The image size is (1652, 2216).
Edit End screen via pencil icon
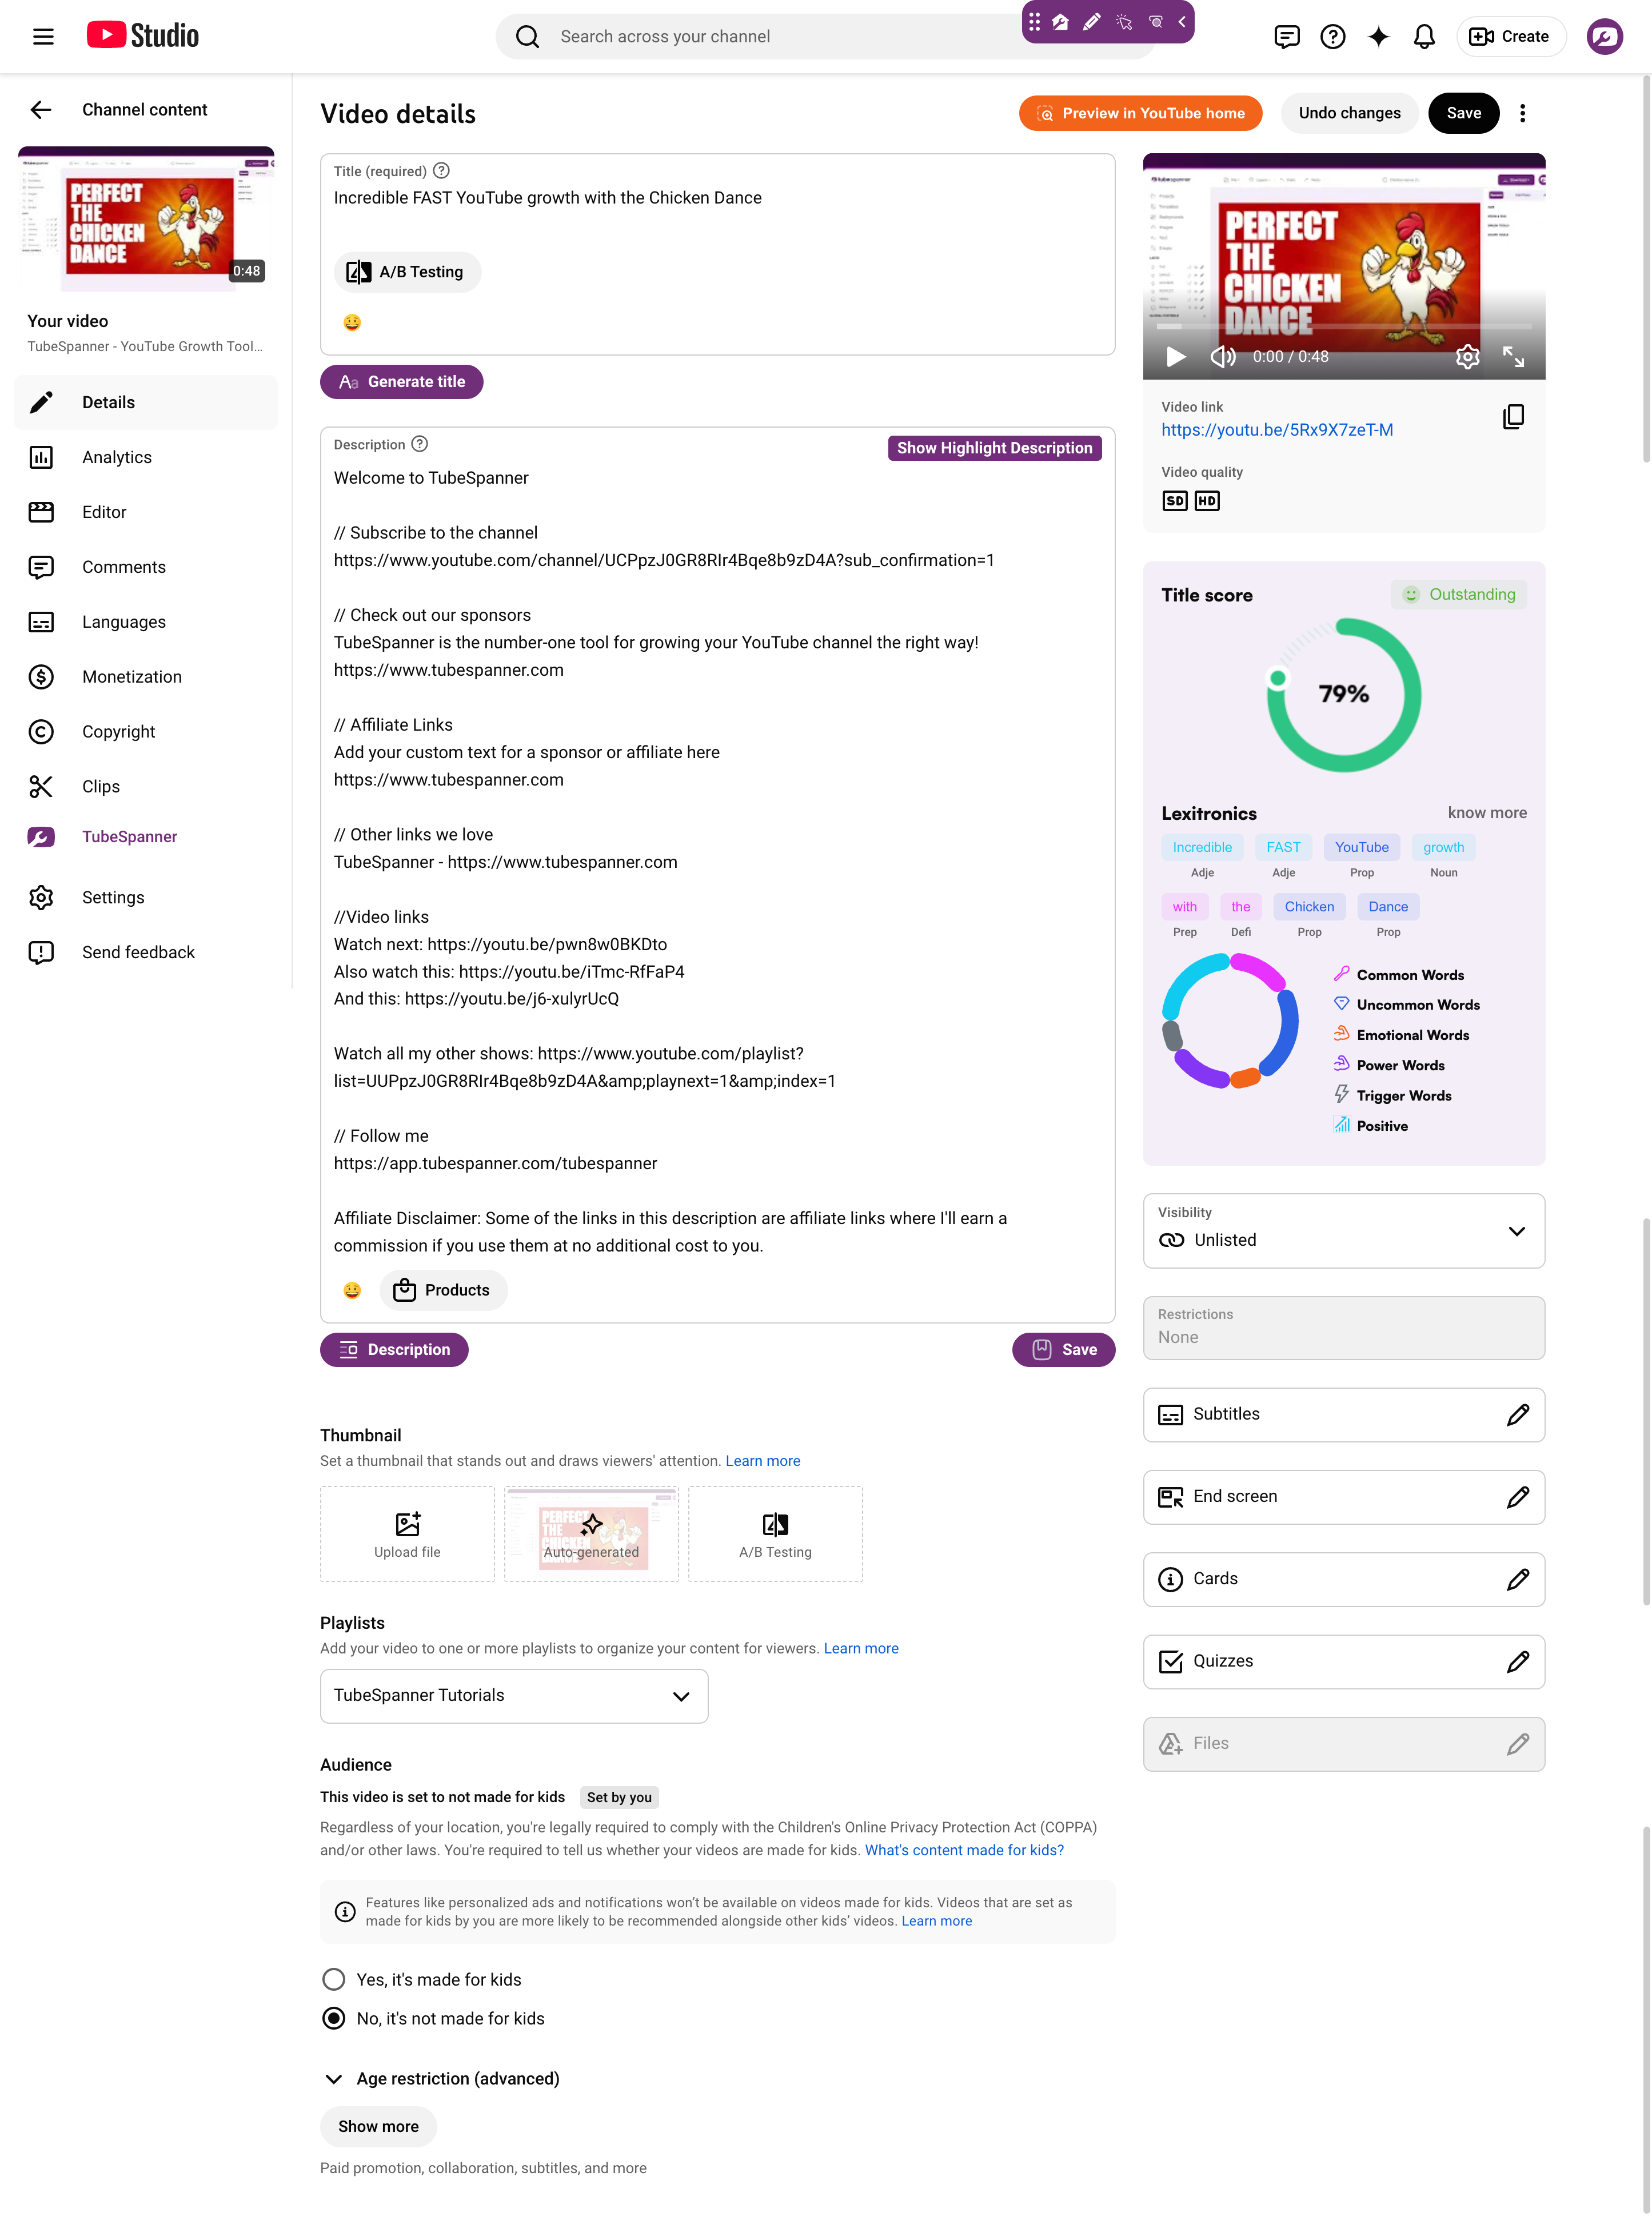coord(1517,1497)
